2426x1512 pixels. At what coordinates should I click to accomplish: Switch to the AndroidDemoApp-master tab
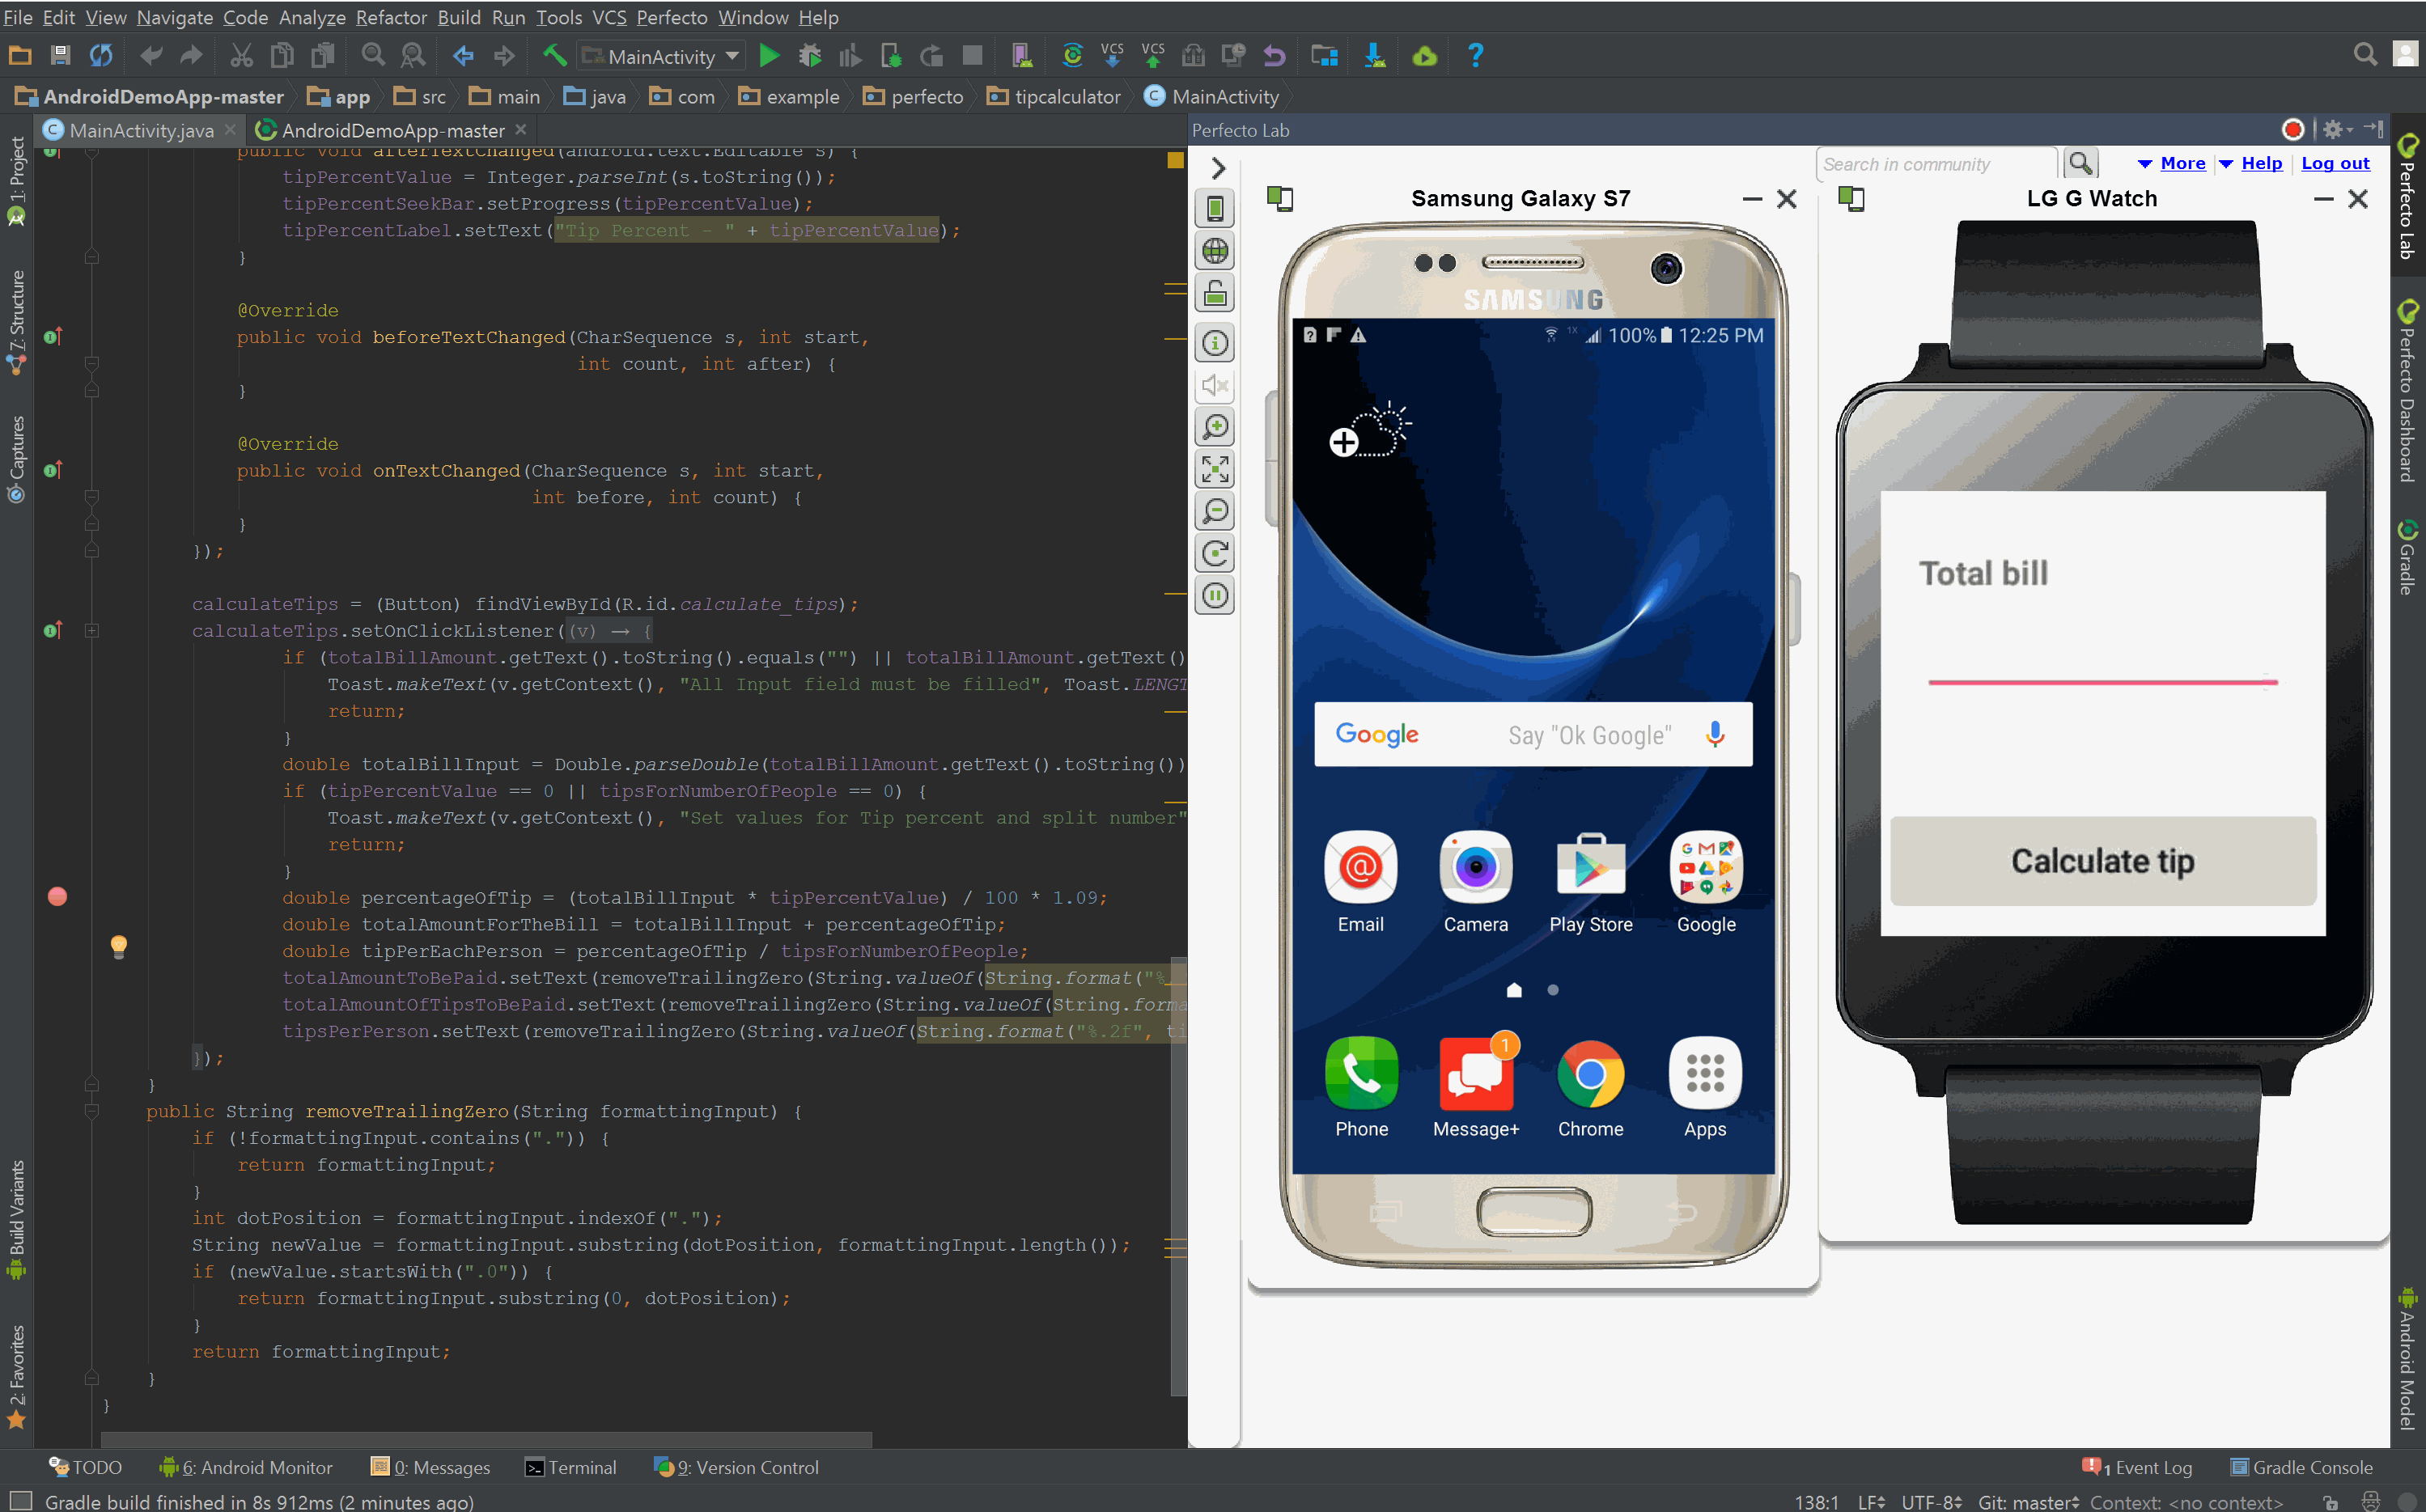(x=393, y=130)
